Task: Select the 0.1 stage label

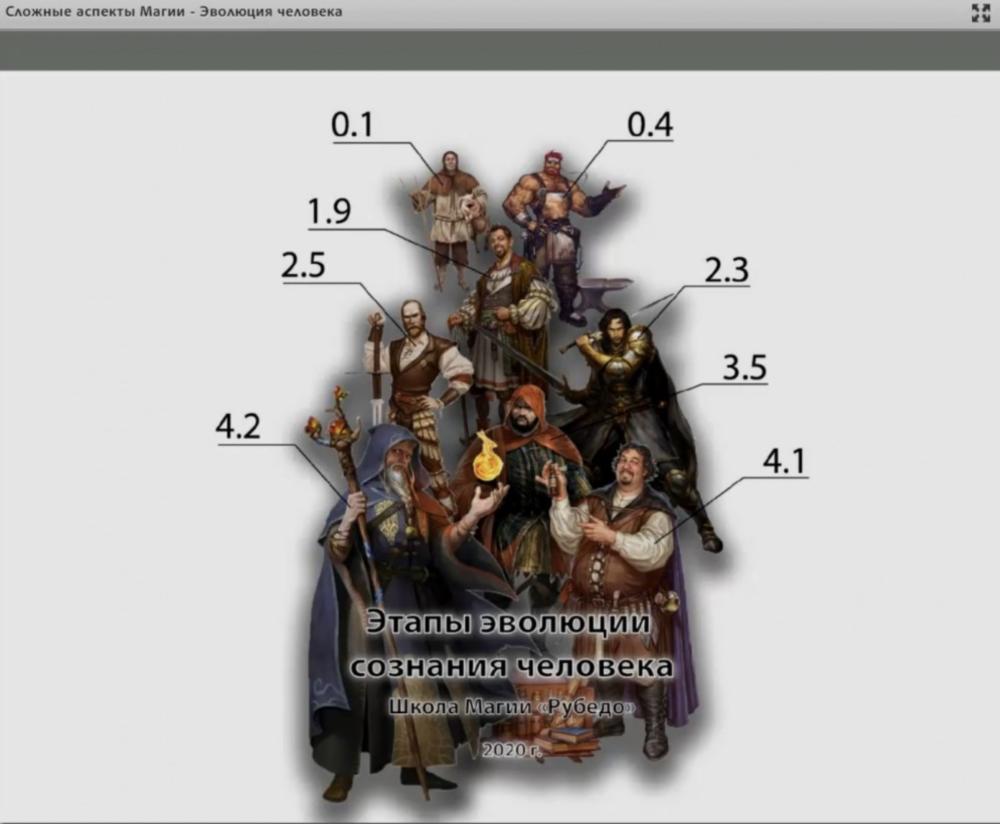Action: point(351,125)
